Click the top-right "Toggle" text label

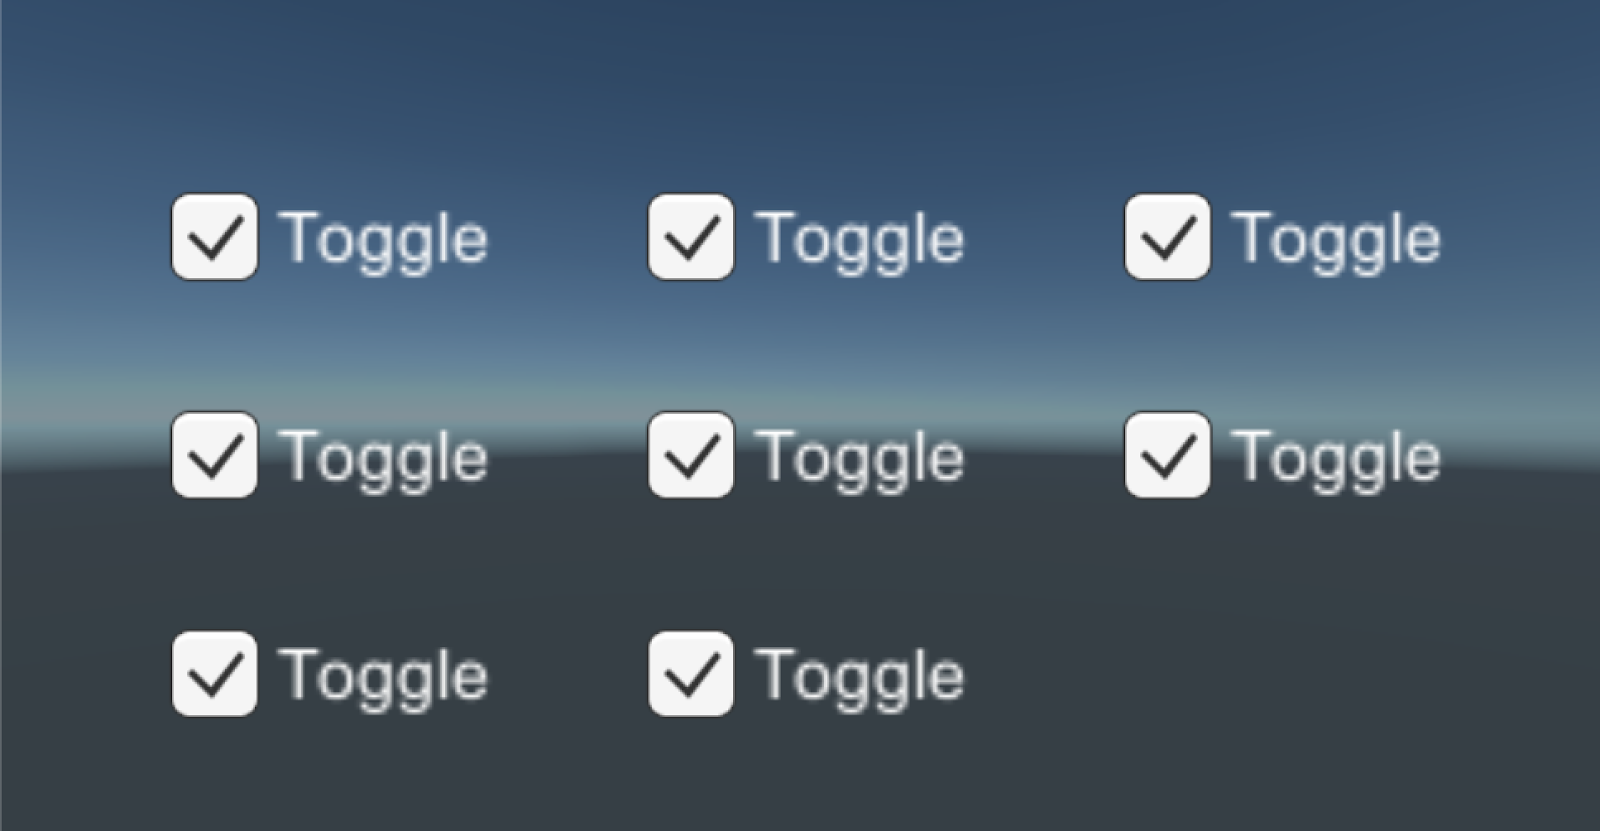point(1337,240)
